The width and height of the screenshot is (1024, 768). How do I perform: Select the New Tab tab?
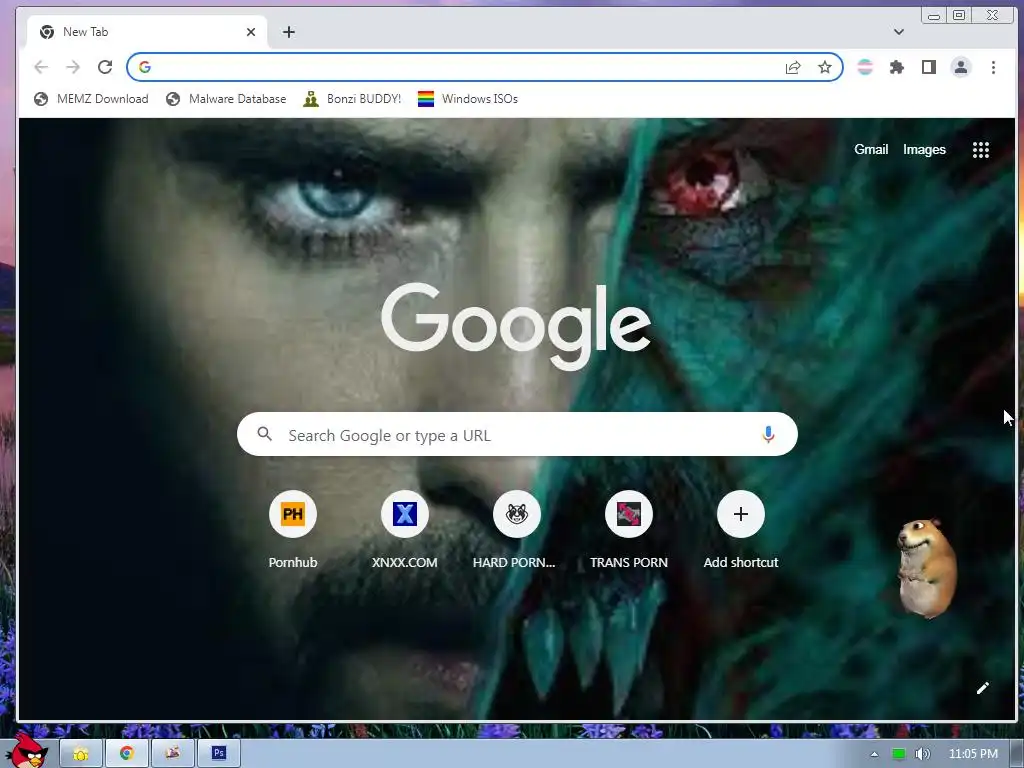(147, 32)
